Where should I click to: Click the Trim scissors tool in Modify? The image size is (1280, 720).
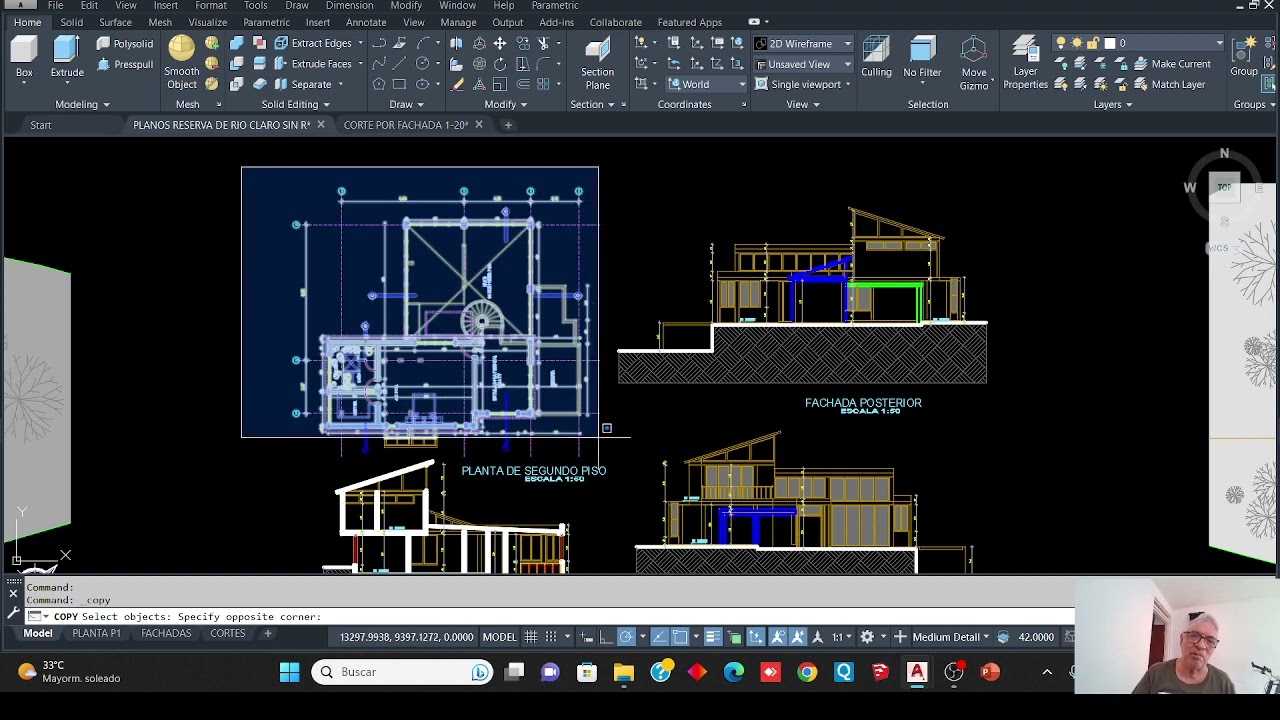544,43
